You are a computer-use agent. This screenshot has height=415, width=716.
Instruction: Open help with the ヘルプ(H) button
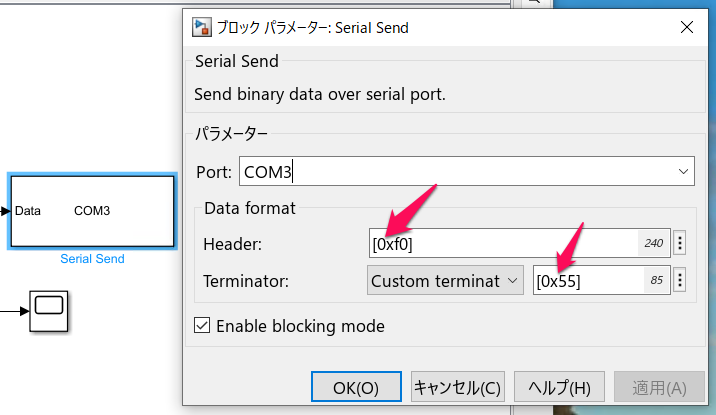tap(559, 387)
